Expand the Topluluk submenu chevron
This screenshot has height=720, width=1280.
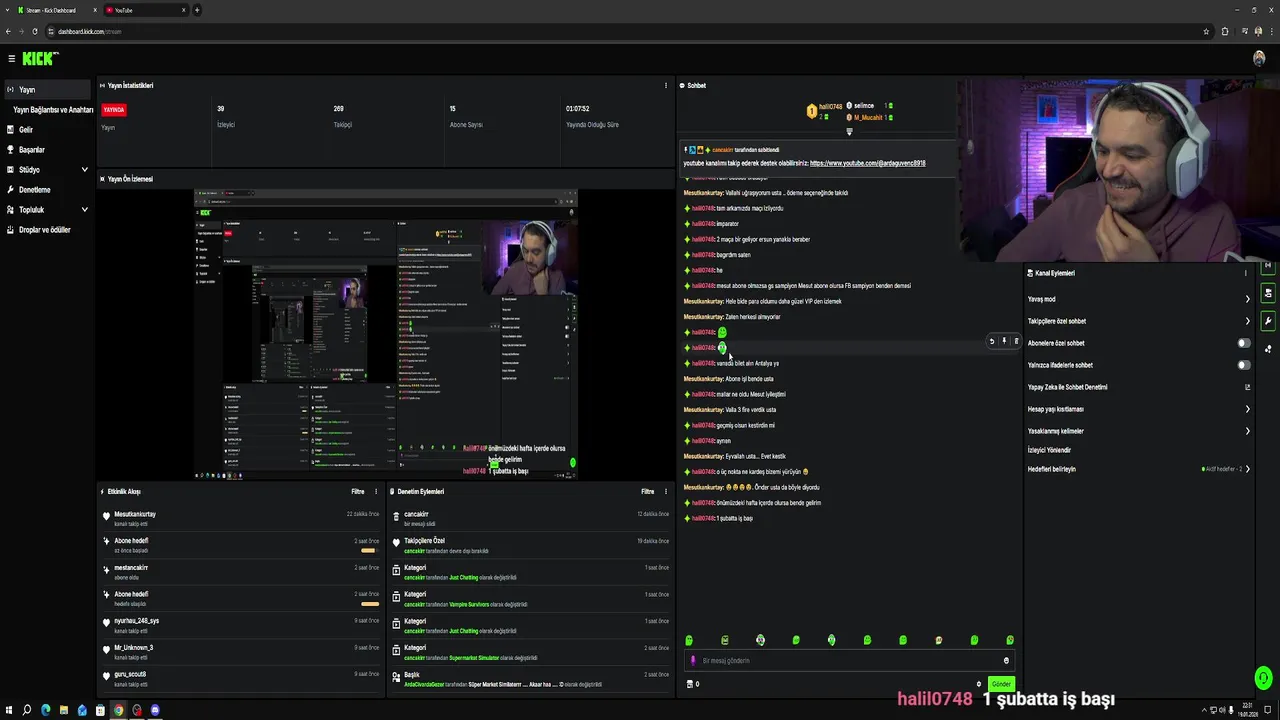pyautogui.click(x=84, y=210)
